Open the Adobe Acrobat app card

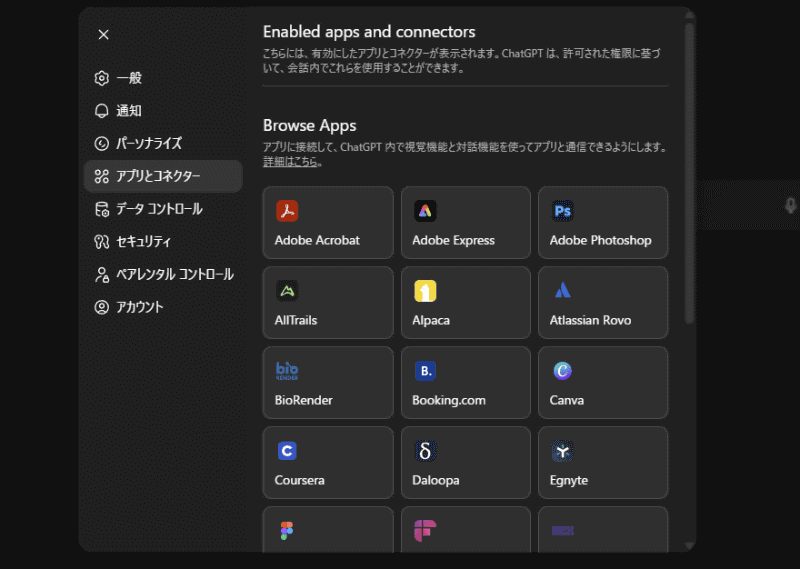pyautogui.click(x=328, y=222)
